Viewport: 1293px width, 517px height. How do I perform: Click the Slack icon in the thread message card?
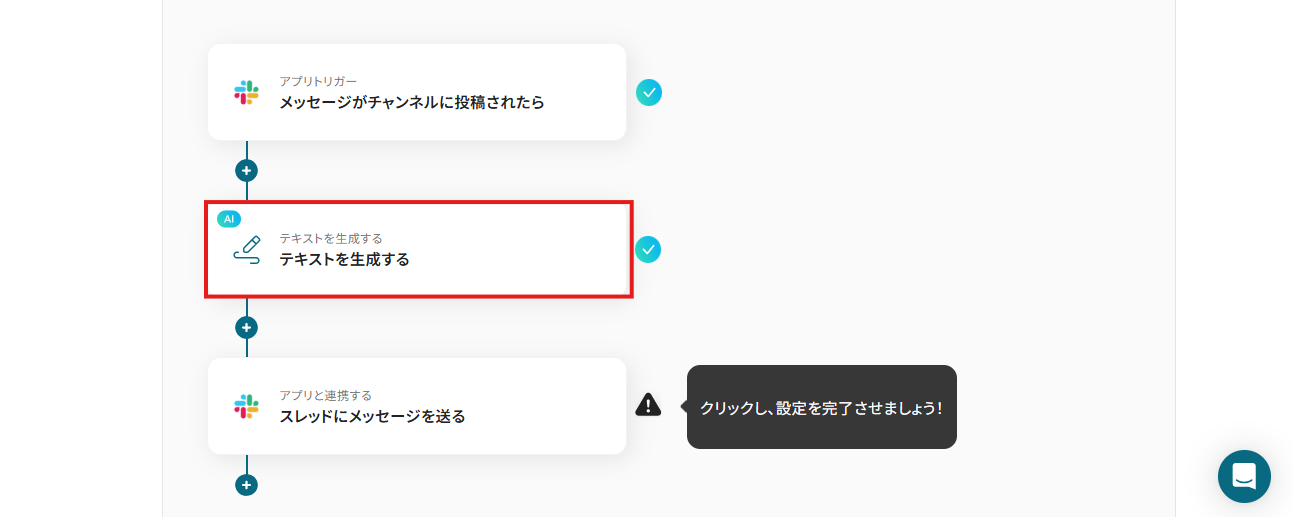pos(246,406)
